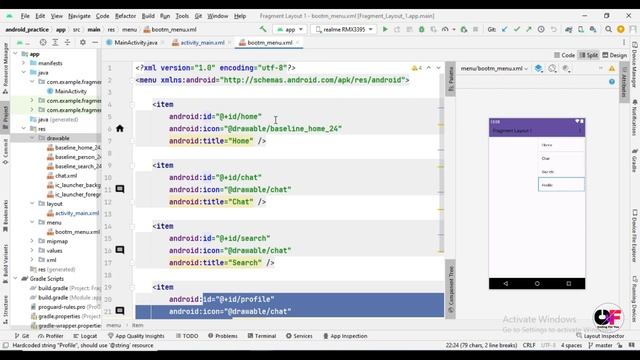Open the menu/bootm_menu.xml file dropdown
The width and height of the screenshot is (640, 360).
[x=494, y=69]
